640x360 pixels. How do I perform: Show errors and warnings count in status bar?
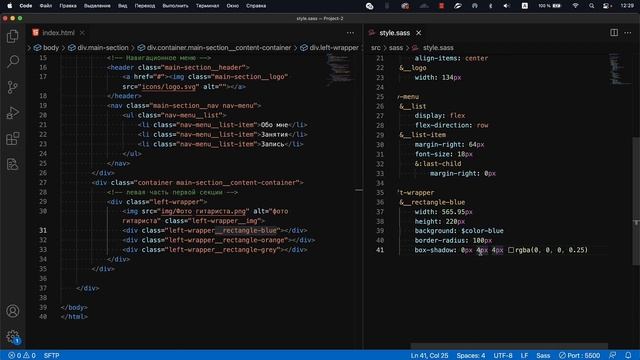point(22,356)
